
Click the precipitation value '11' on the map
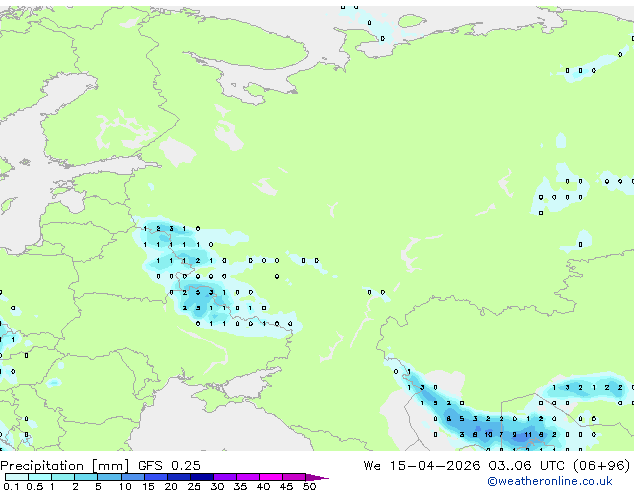[x=528, y=435]
